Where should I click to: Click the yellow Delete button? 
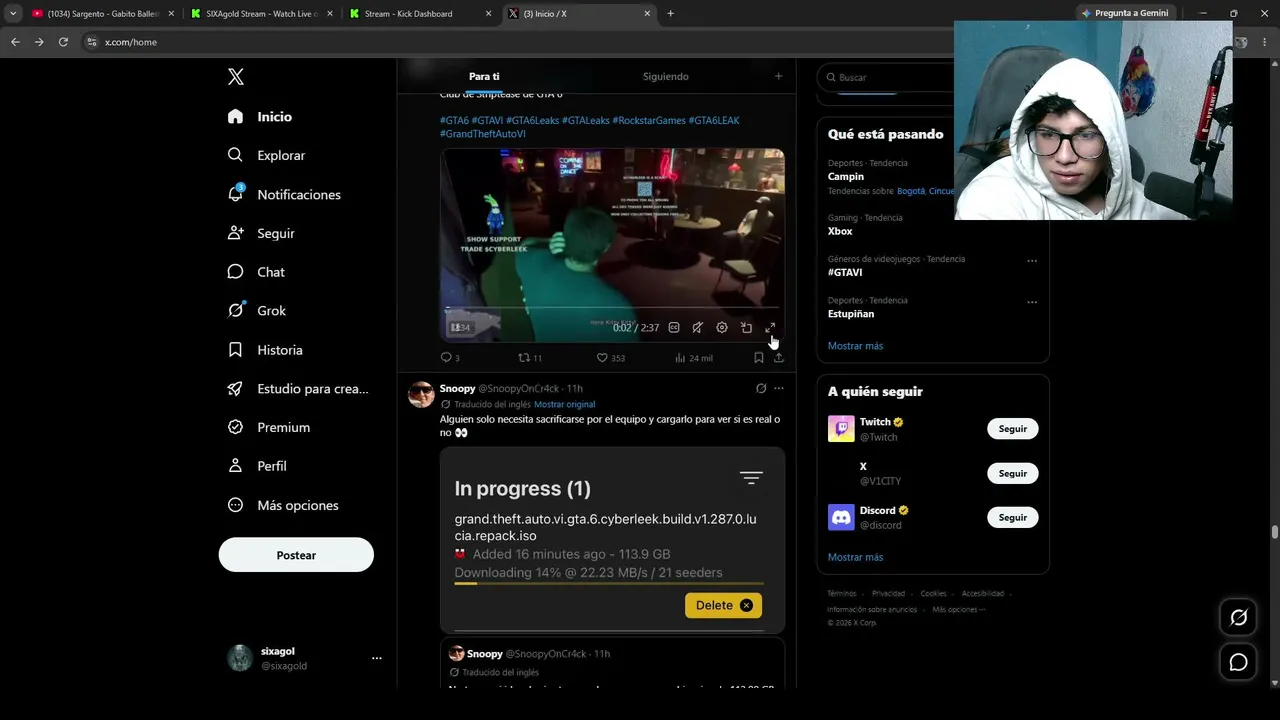[723, 605]
